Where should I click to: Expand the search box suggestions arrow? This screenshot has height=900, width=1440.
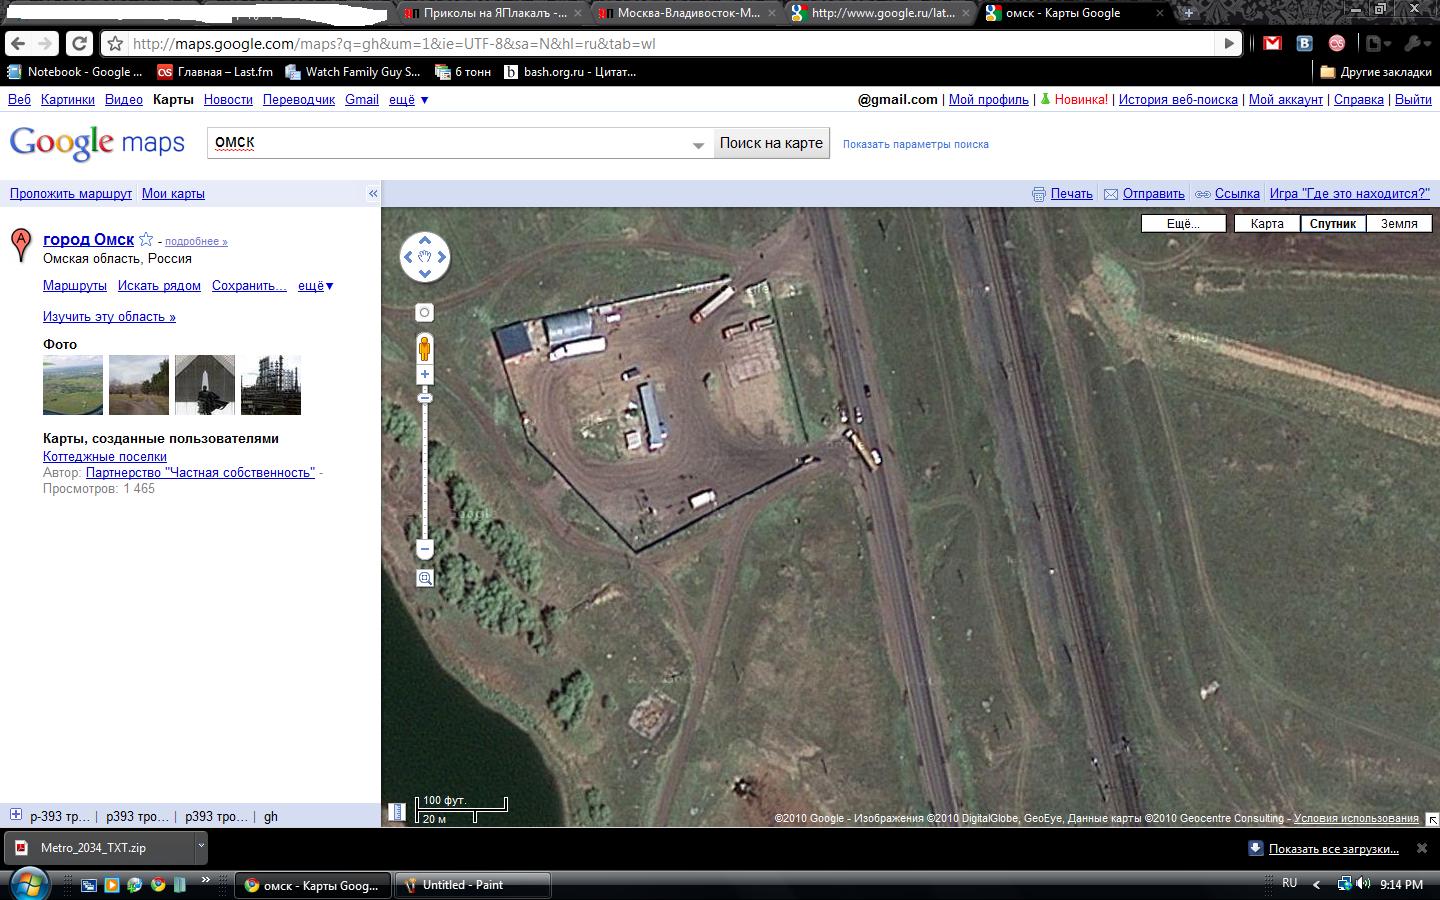[x=698, y=145]
